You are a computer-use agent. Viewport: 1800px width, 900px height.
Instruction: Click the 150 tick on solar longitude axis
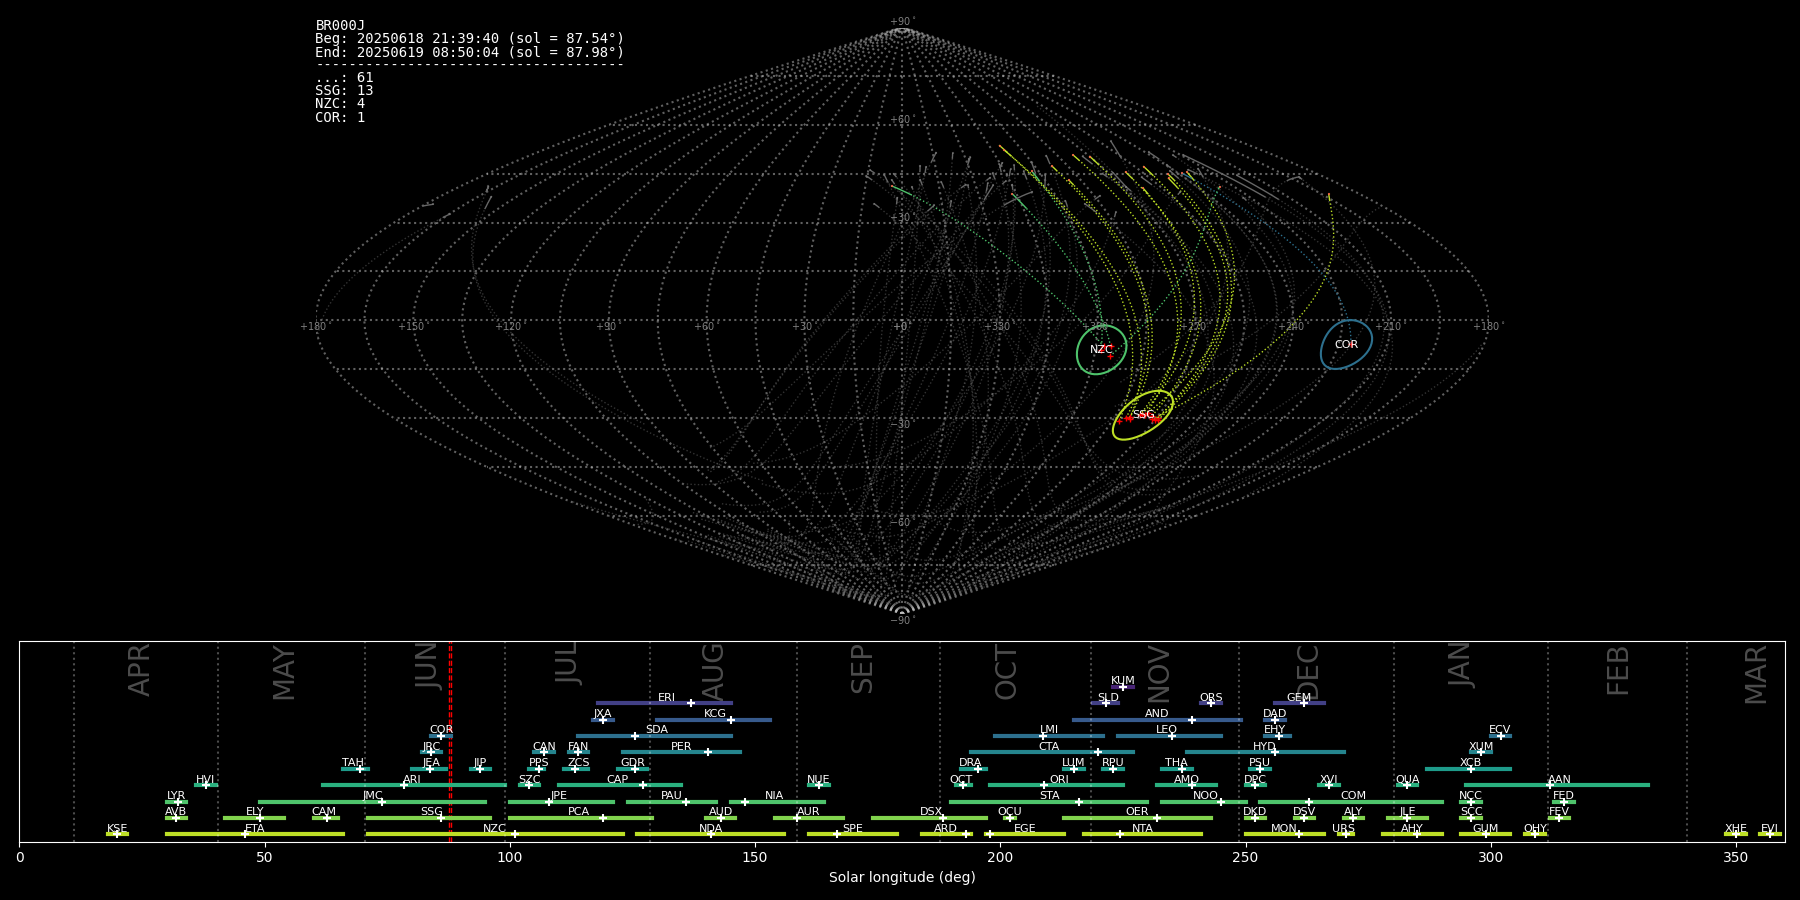tap(755, 857)
